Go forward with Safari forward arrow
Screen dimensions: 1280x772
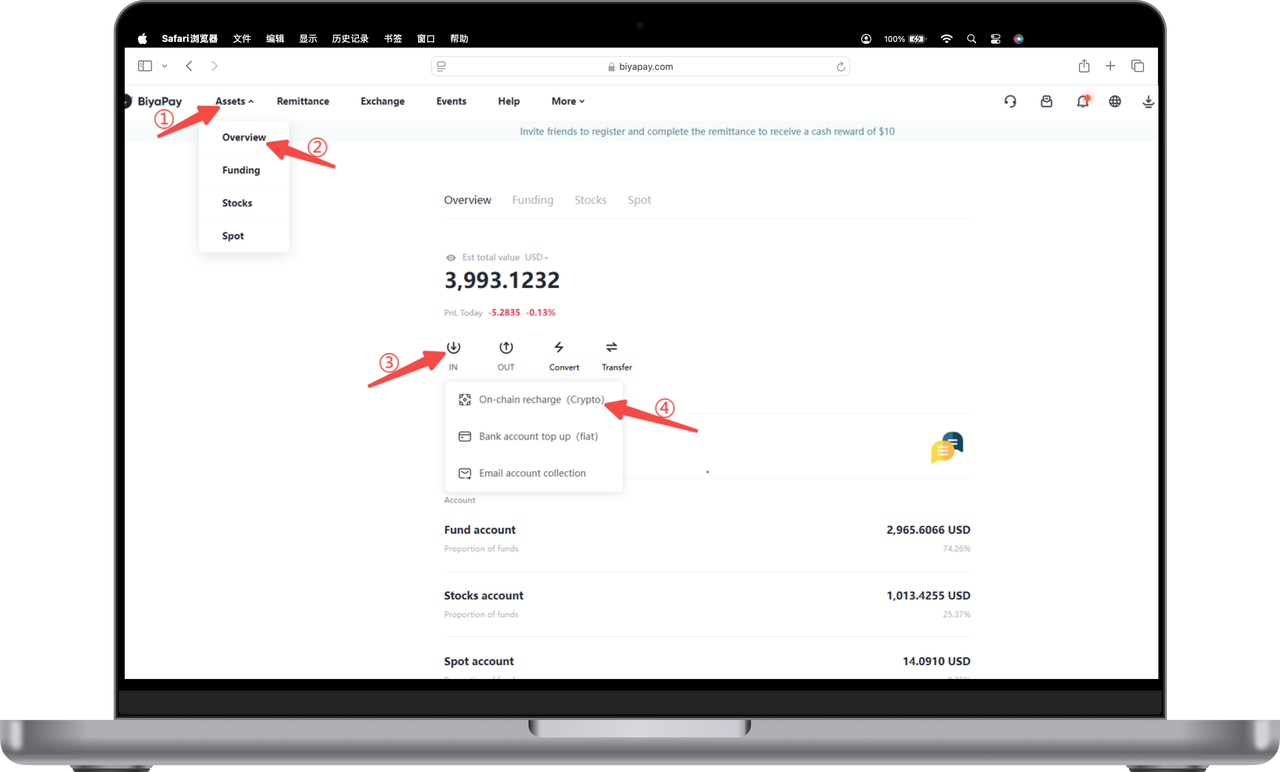pos(214,66)
